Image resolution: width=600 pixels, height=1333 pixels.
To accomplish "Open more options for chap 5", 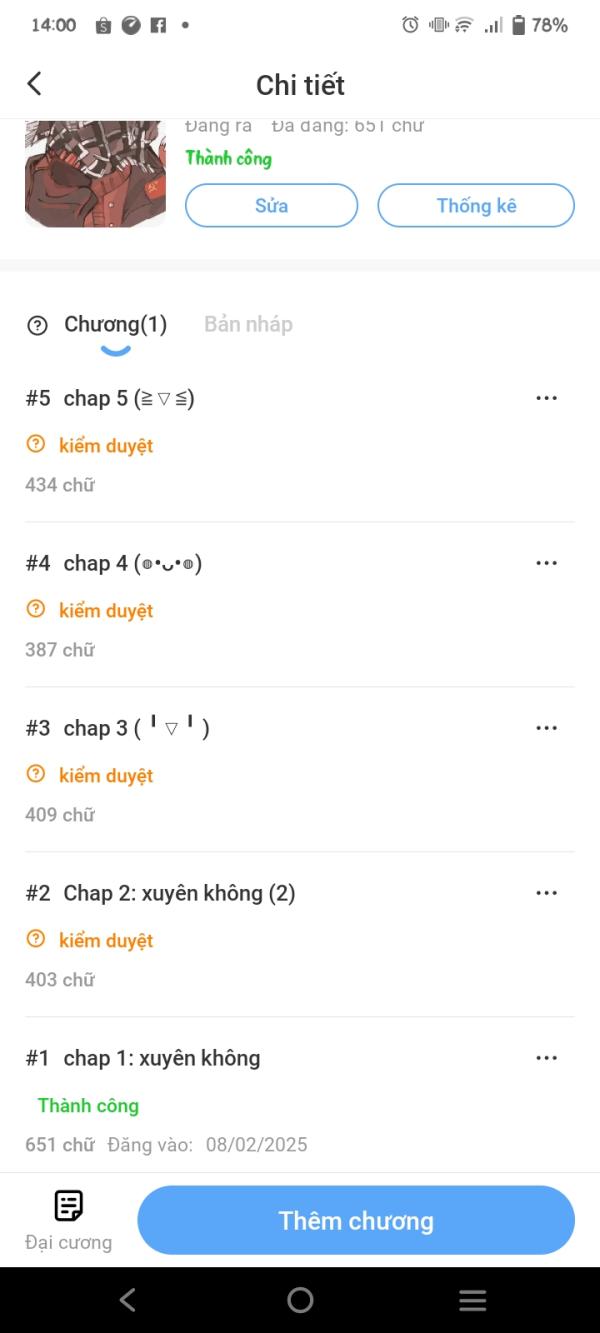I will [x=546, y=398].
